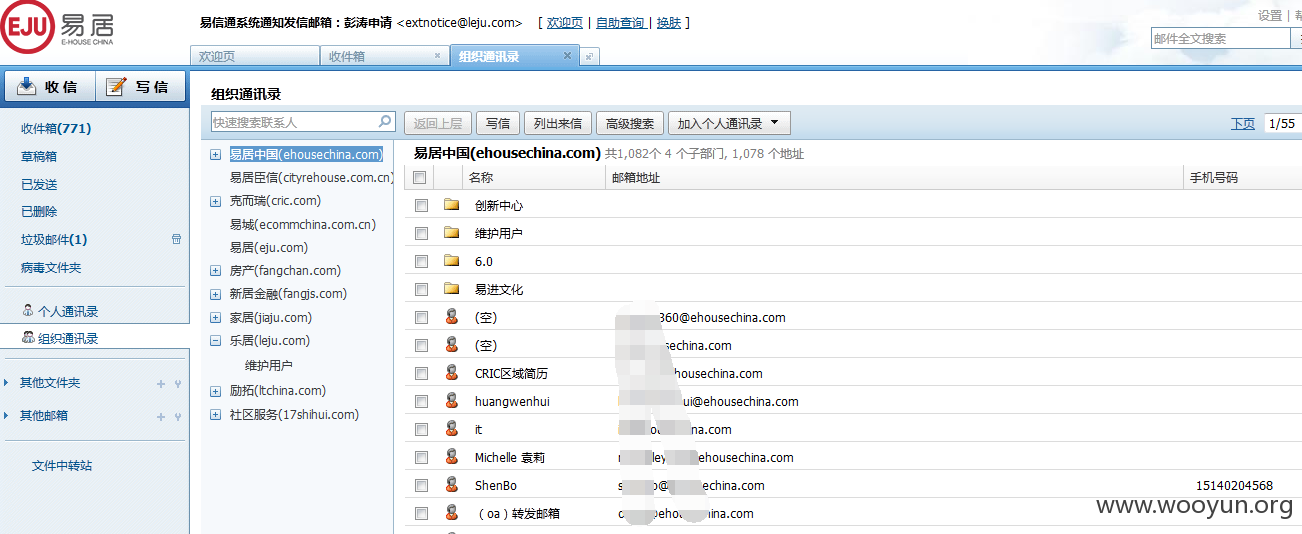1302x534 pixels.
Task: Click the contact icon for (oa)转发邮箱
Action: (x=452, y=513)
